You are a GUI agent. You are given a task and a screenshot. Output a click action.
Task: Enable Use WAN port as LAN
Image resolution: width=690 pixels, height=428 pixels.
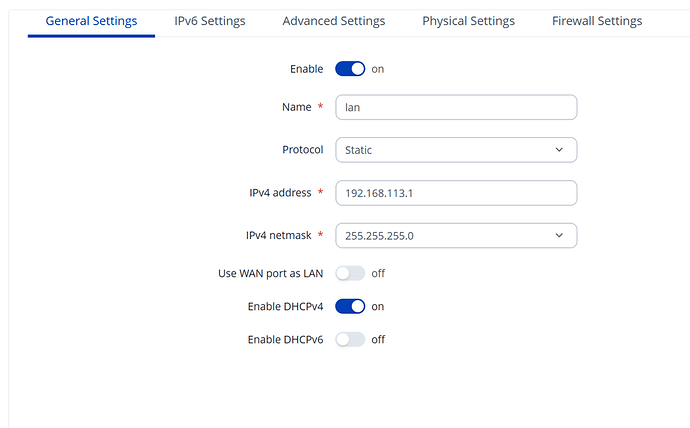(350, 273)
